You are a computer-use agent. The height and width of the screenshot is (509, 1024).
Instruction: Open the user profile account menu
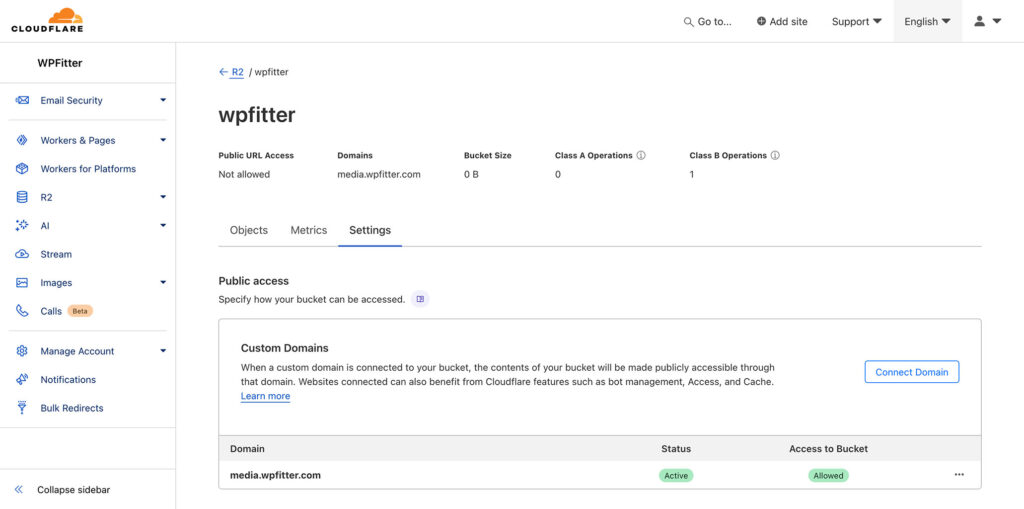[x=987, y=21]
